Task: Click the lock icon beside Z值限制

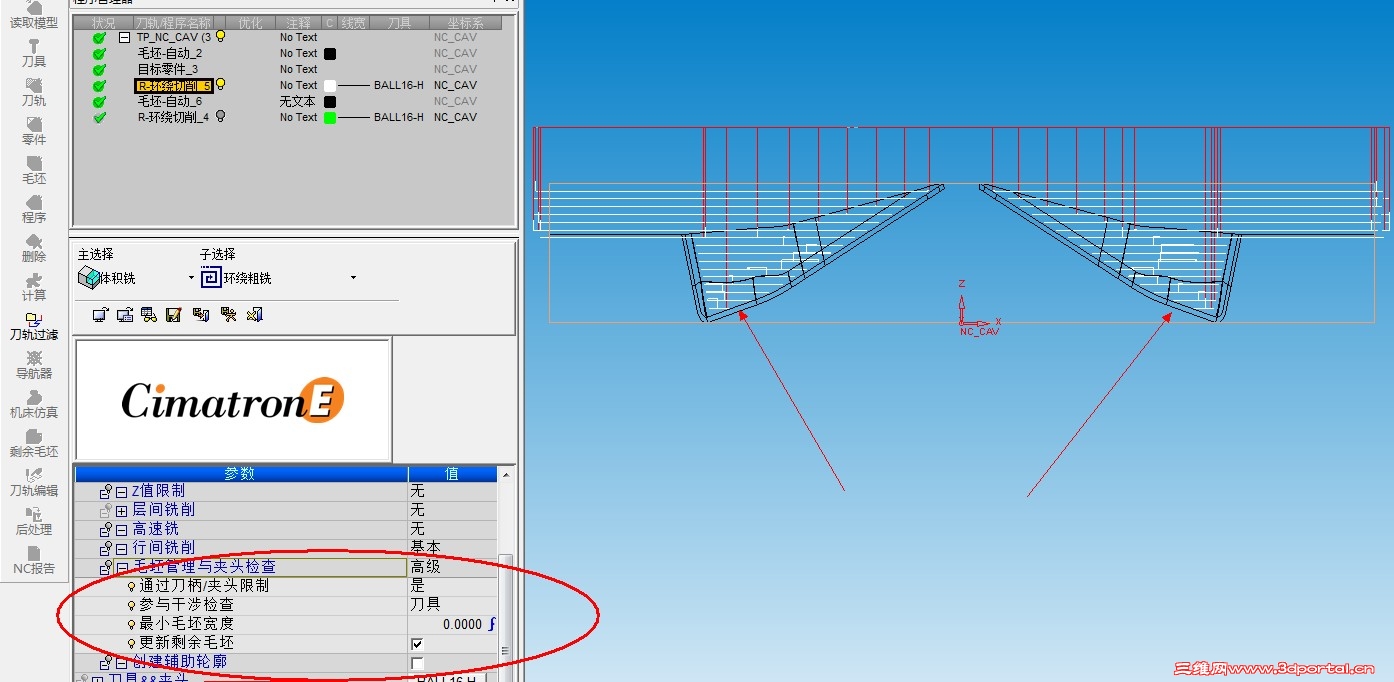Action: pos(106,491)
